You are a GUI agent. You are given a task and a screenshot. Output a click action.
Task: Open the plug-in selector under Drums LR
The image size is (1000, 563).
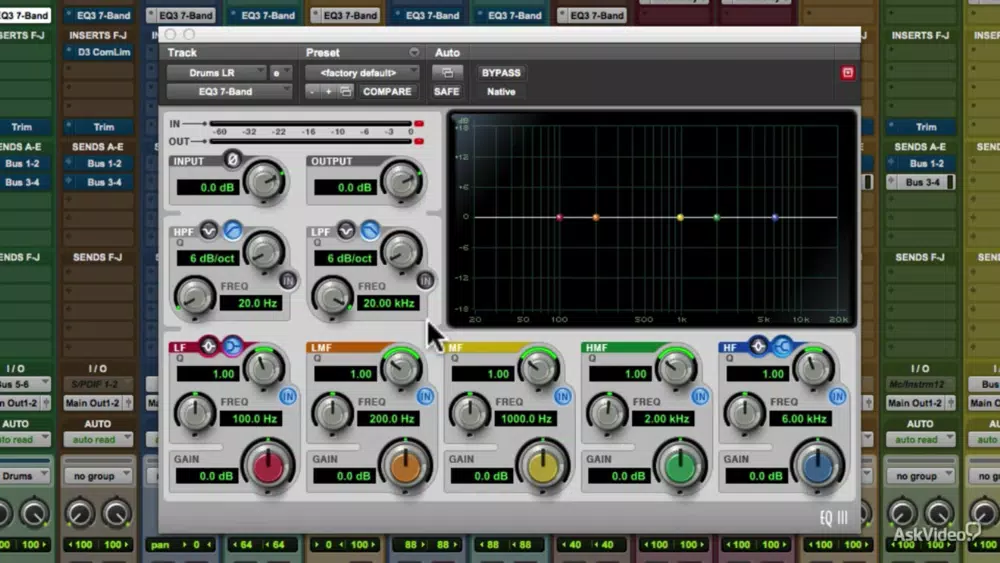click(x=230, y=92)
